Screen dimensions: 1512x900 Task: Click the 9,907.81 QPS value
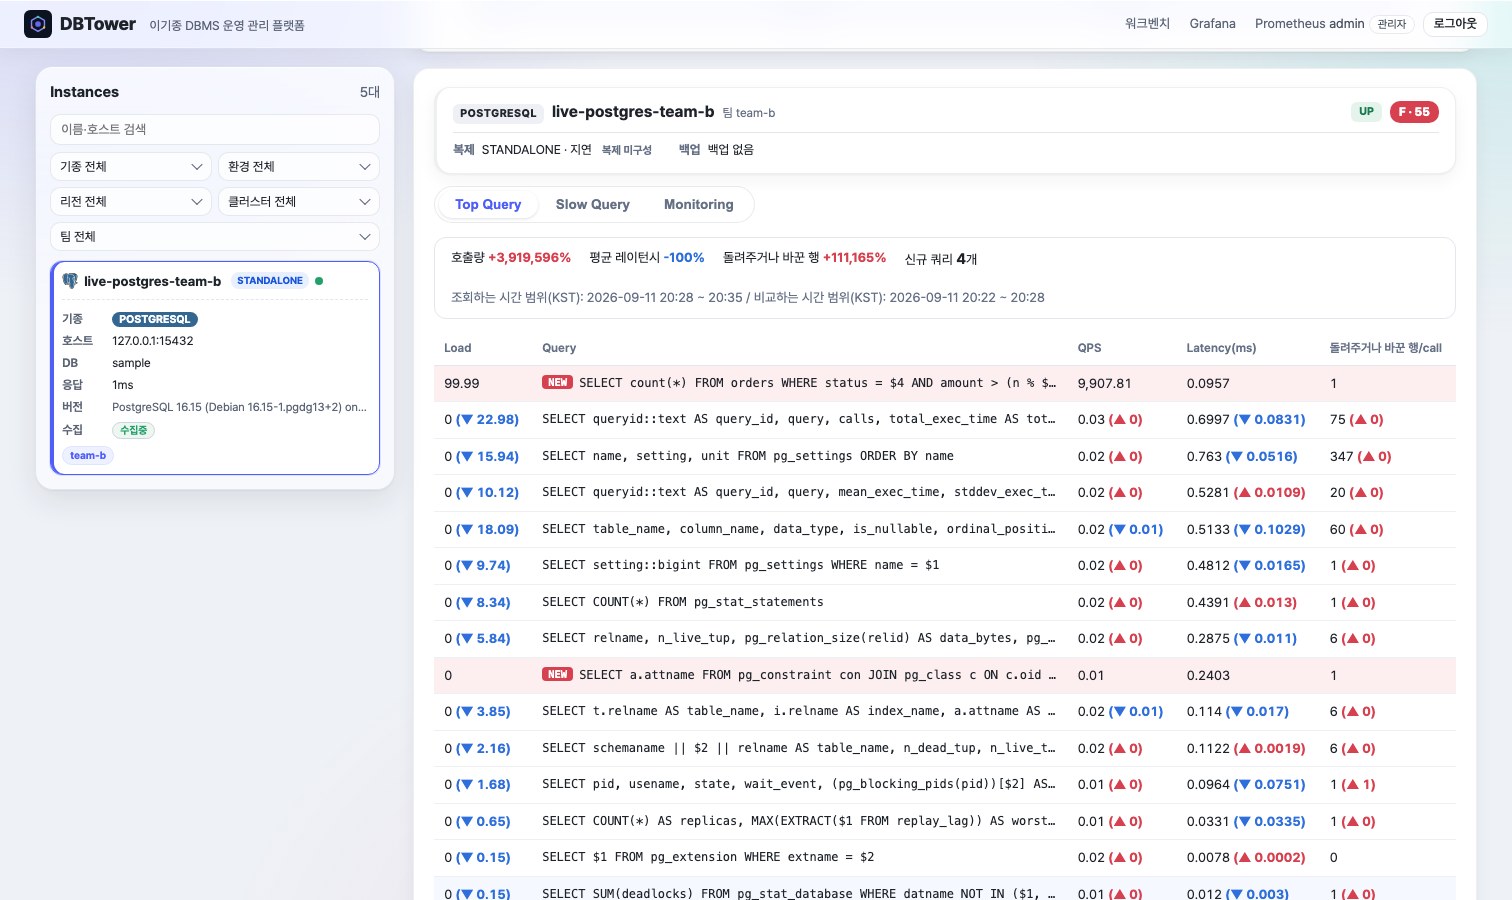pos(1105,383)
